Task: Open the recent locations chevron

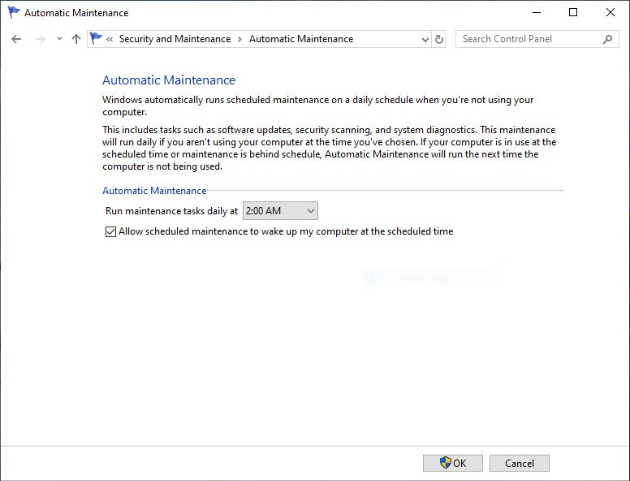Action: (x=59, y=39)
